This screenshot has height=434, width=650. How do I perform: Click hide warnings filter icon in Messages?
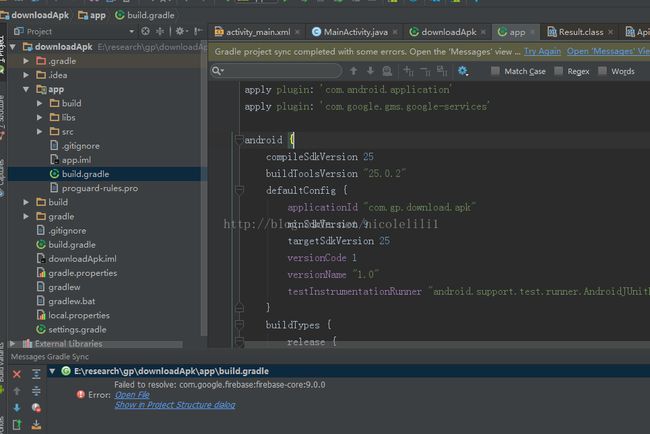[36, 408]
